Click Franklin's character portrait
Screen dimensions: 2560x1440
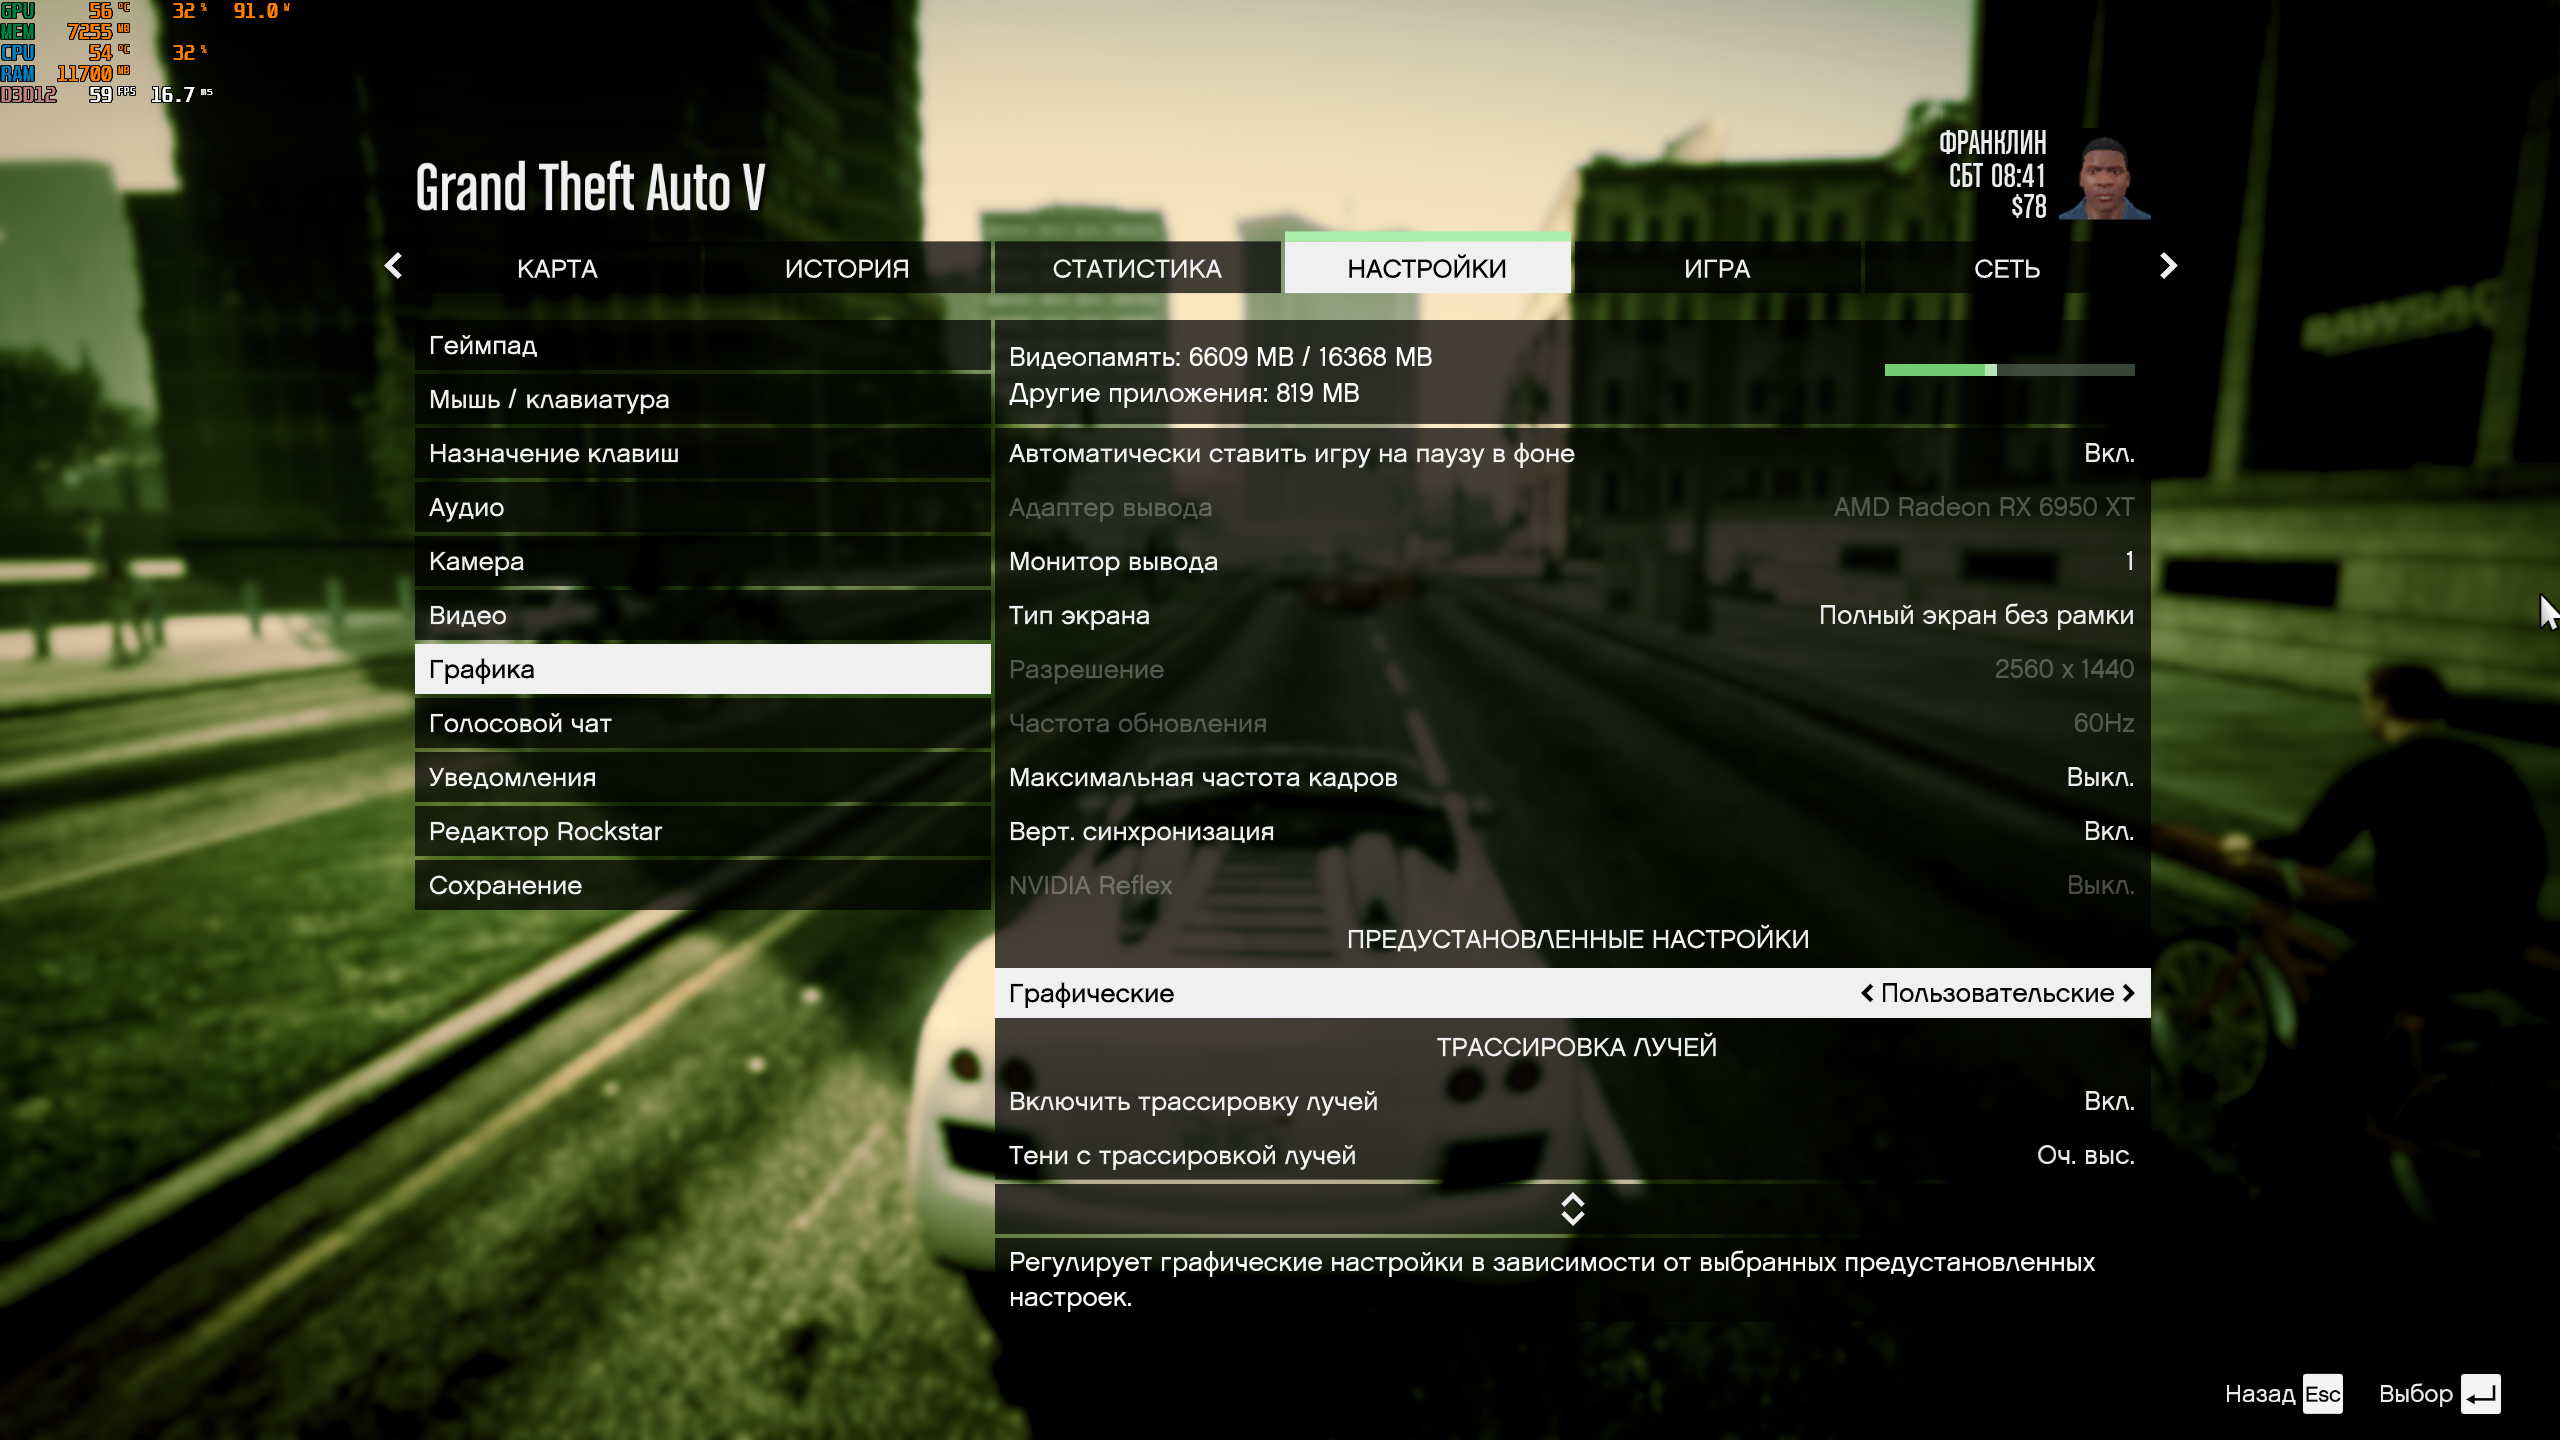pos(2106,175)
